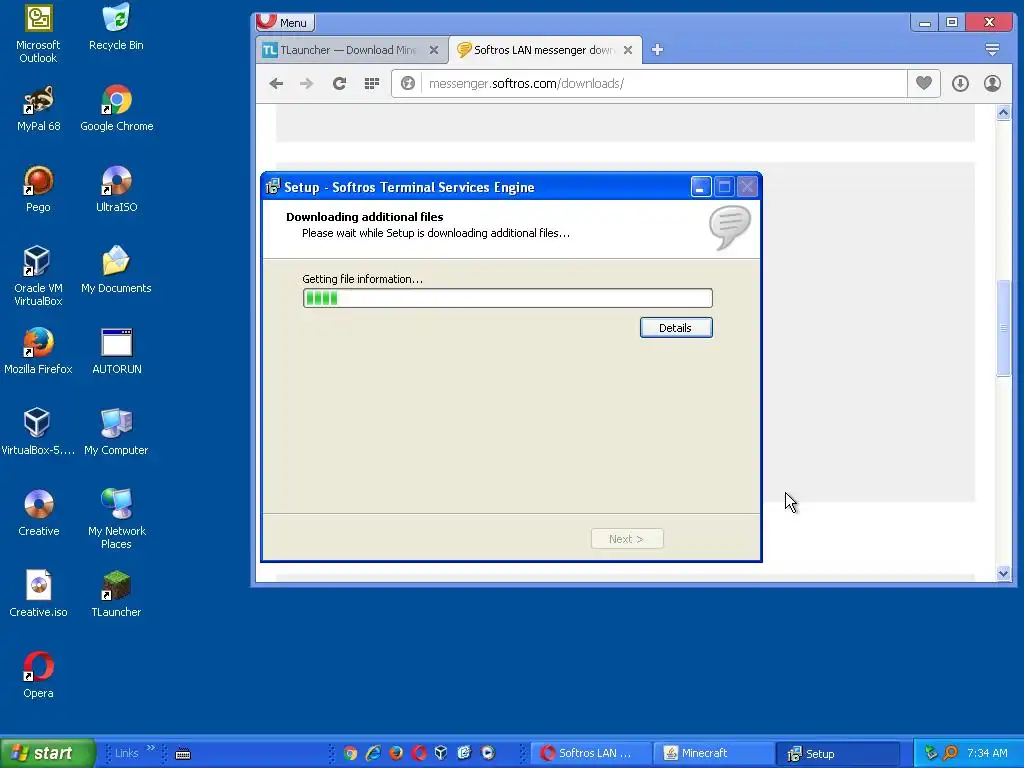Image resolution: width=1024 pixels, height=768 pixels.
Task: Click Getting file information status text
Action: click(x=362, y=279)
